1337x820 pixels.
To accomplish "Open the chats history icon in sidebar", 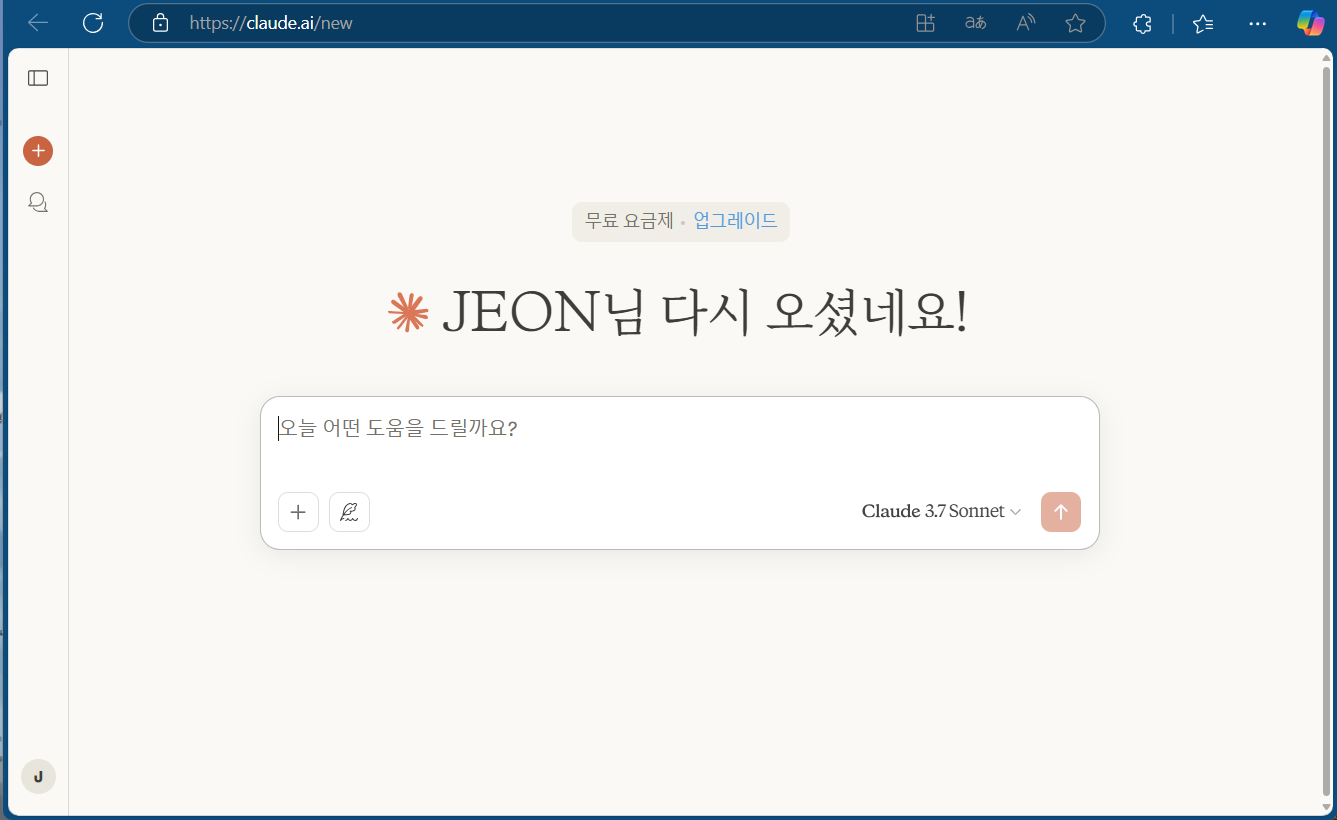I will [x=38, y=203].
